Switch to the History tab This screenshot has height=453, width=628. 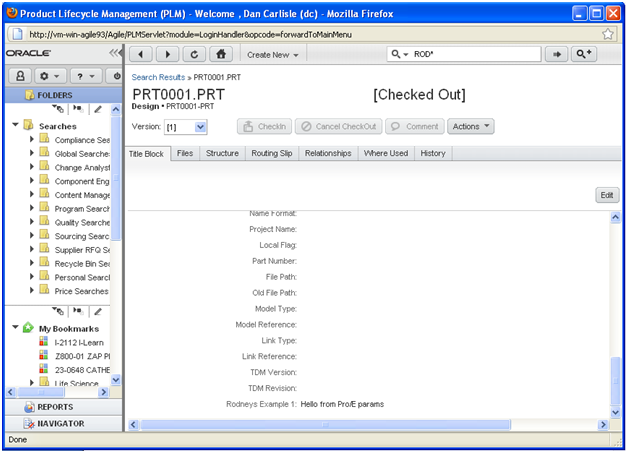coord(433,154)
